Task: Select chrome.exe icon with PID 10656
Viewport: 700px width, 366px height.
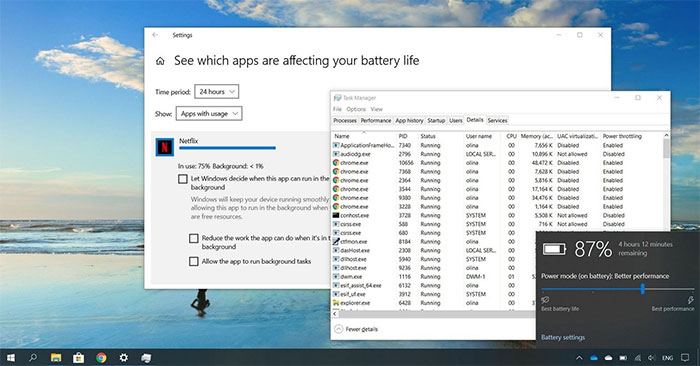Action: (x=336, y=163)
